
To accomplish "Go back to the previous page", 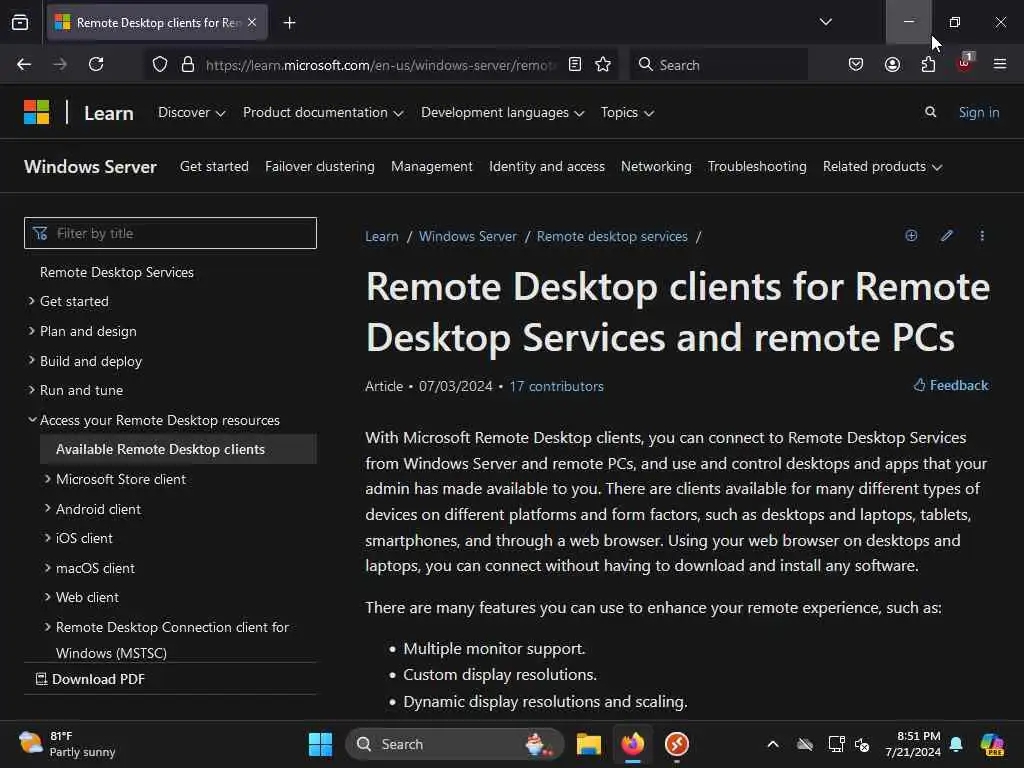I will coord(24,64).
